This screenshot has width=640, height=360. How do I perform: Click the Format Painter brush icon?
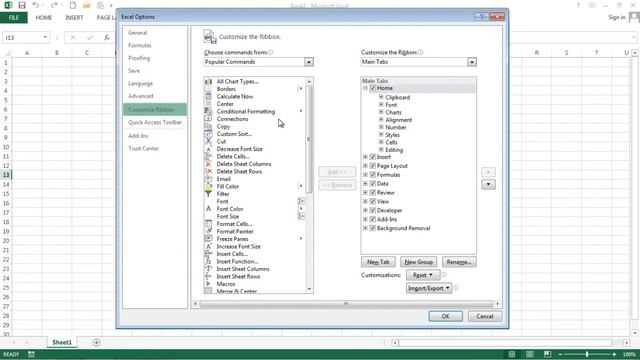(x=208, y=231)
